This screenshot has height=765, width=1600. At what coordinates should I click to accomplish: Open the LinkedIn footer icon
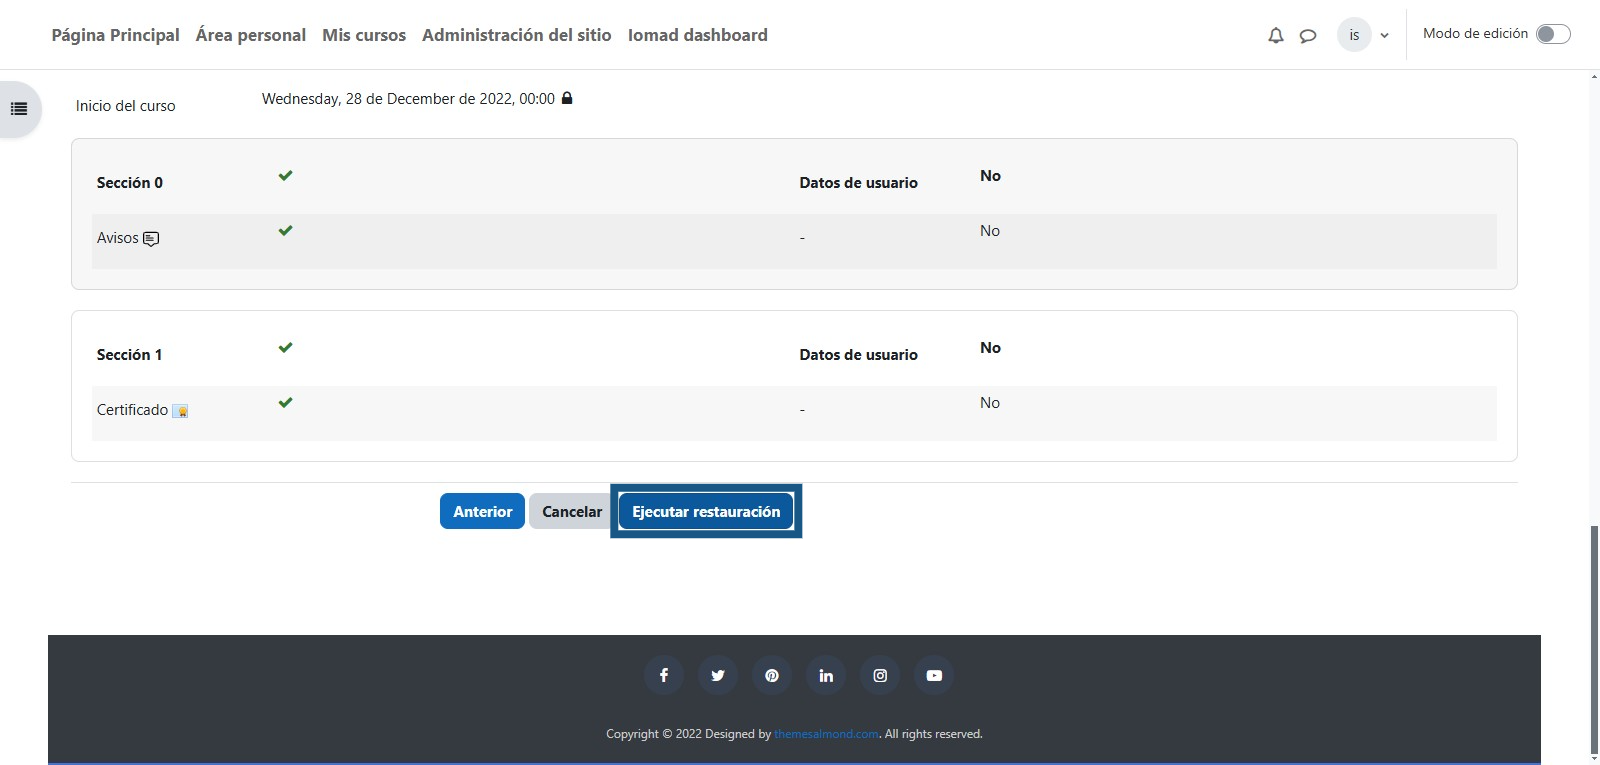[826, 675]
